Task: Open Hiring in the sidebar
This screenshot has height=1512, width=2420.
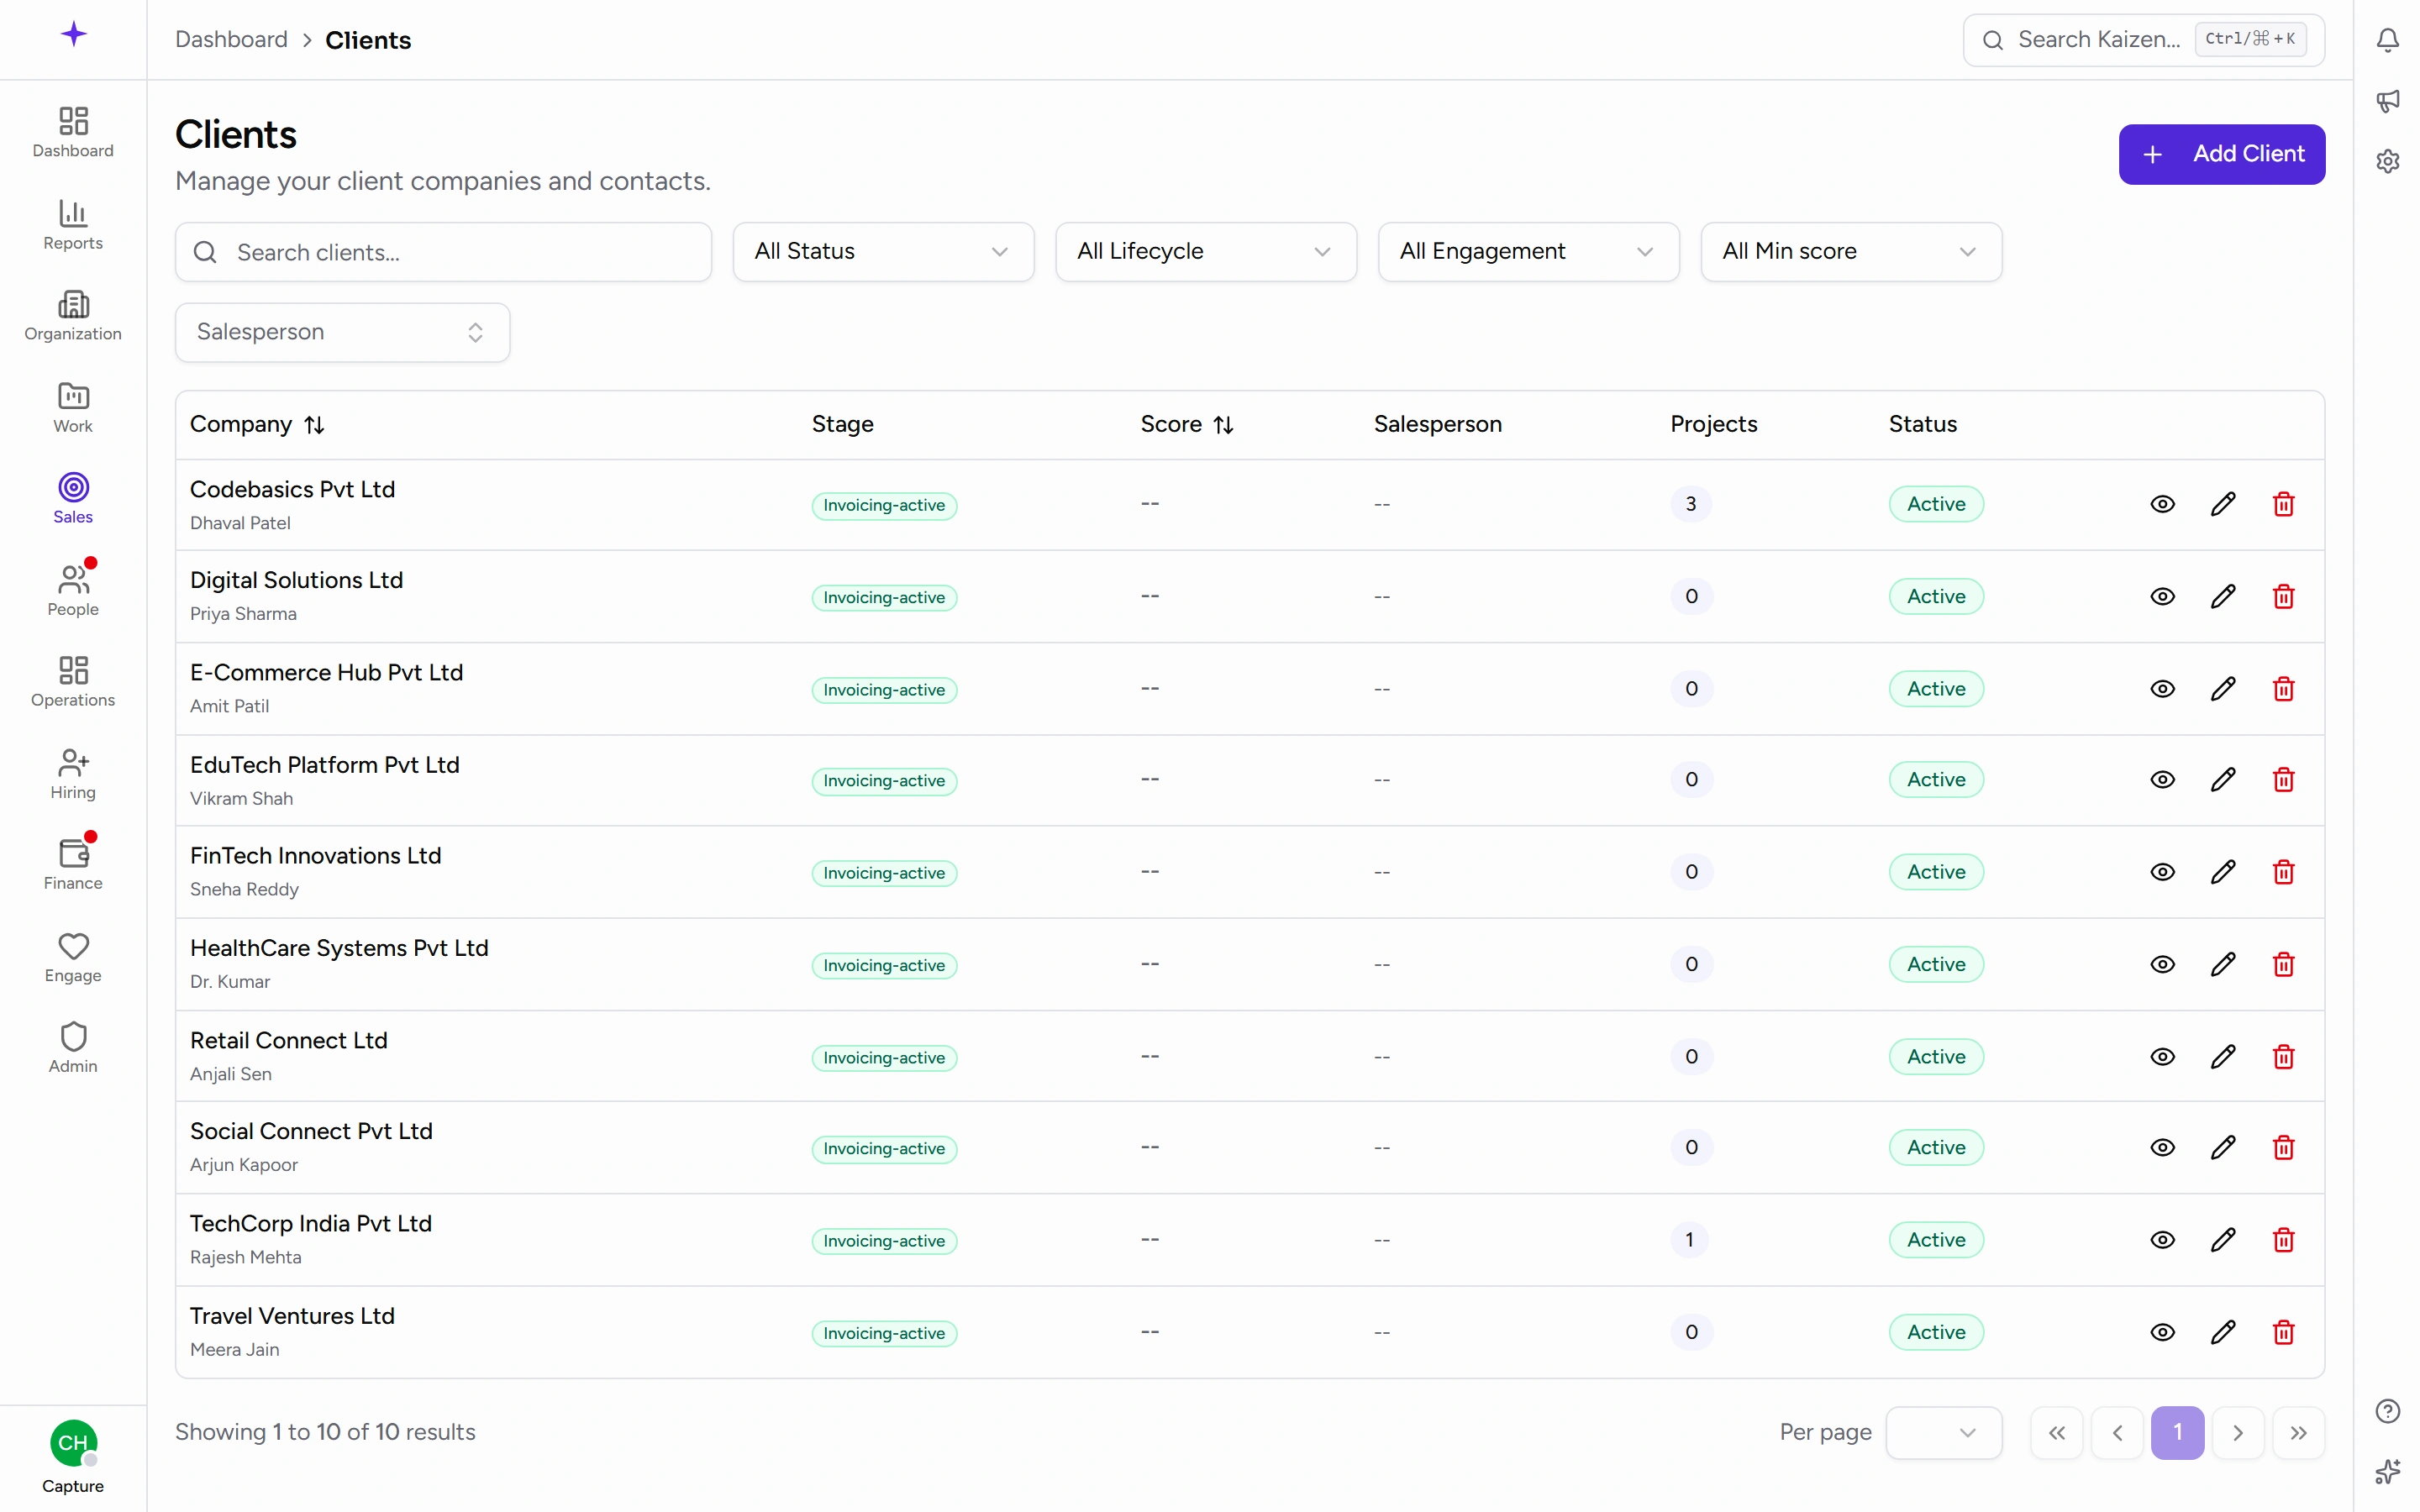Action: point(73,775)
